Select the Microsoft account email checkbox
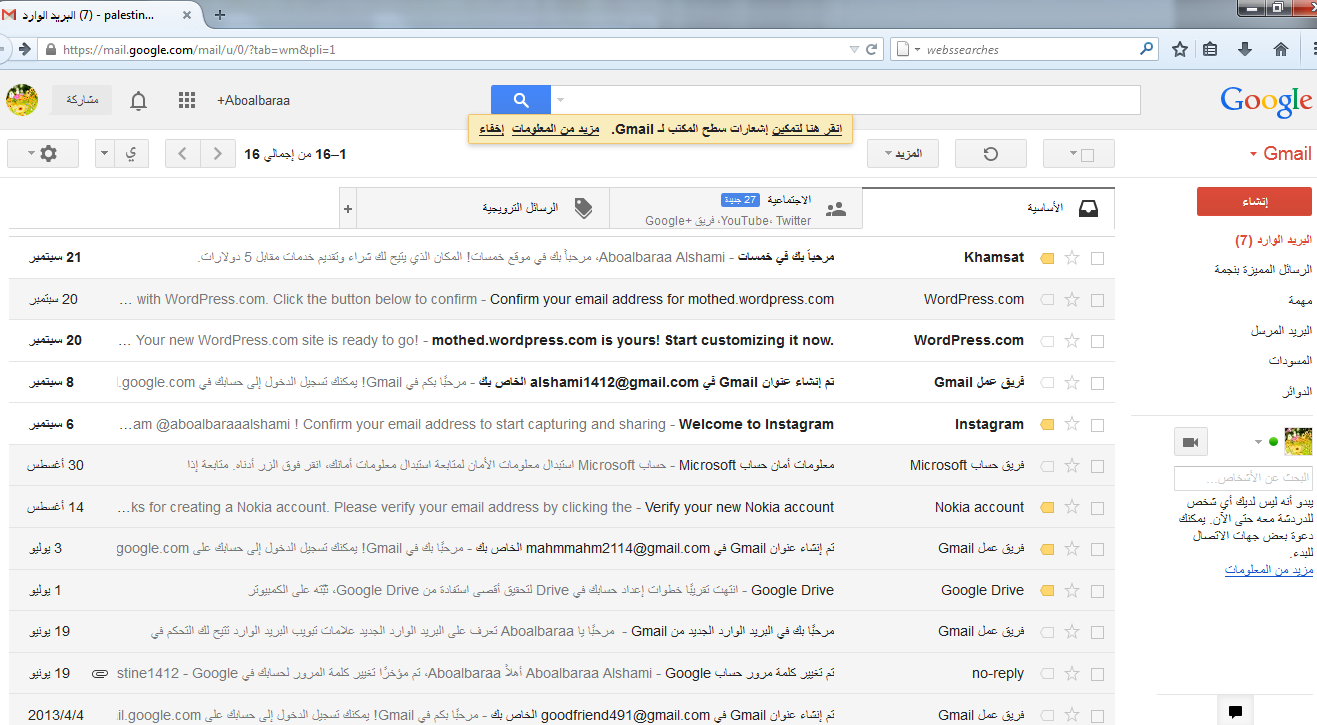The height and width of the screenshot is (725, 1317). tap(1097, 466)
